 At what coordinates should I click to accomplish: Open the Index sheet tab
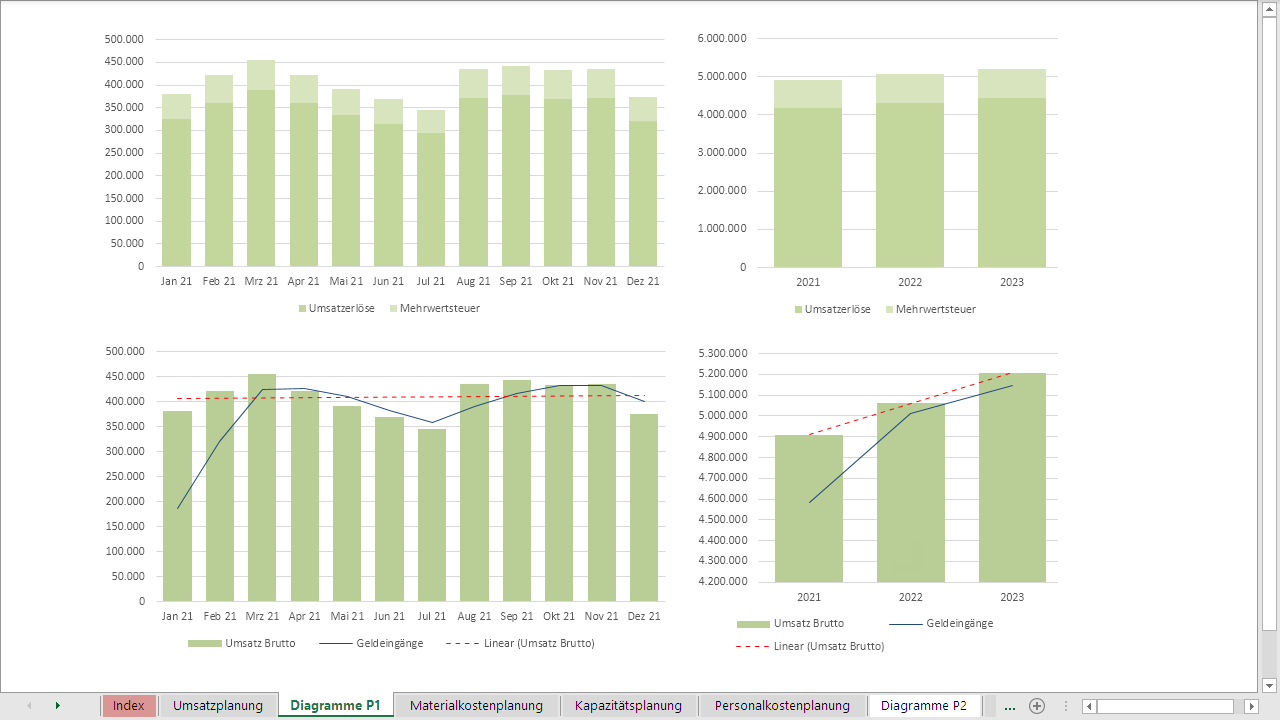[x=129, y=705]
